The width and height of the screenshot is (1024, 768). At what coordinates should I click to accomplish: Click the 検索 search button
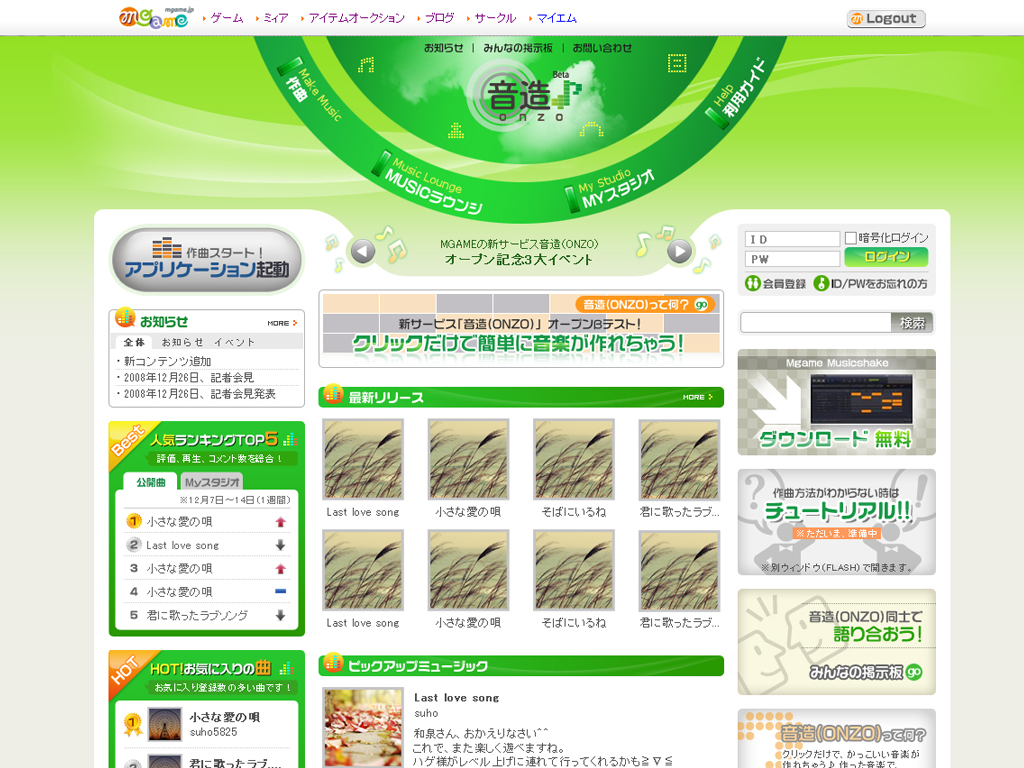[912, 323]
